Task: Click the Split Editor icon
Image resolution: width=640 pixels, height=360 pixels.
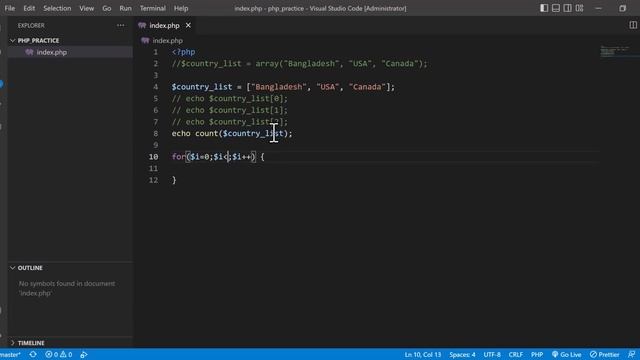Action: coord(633,25)
